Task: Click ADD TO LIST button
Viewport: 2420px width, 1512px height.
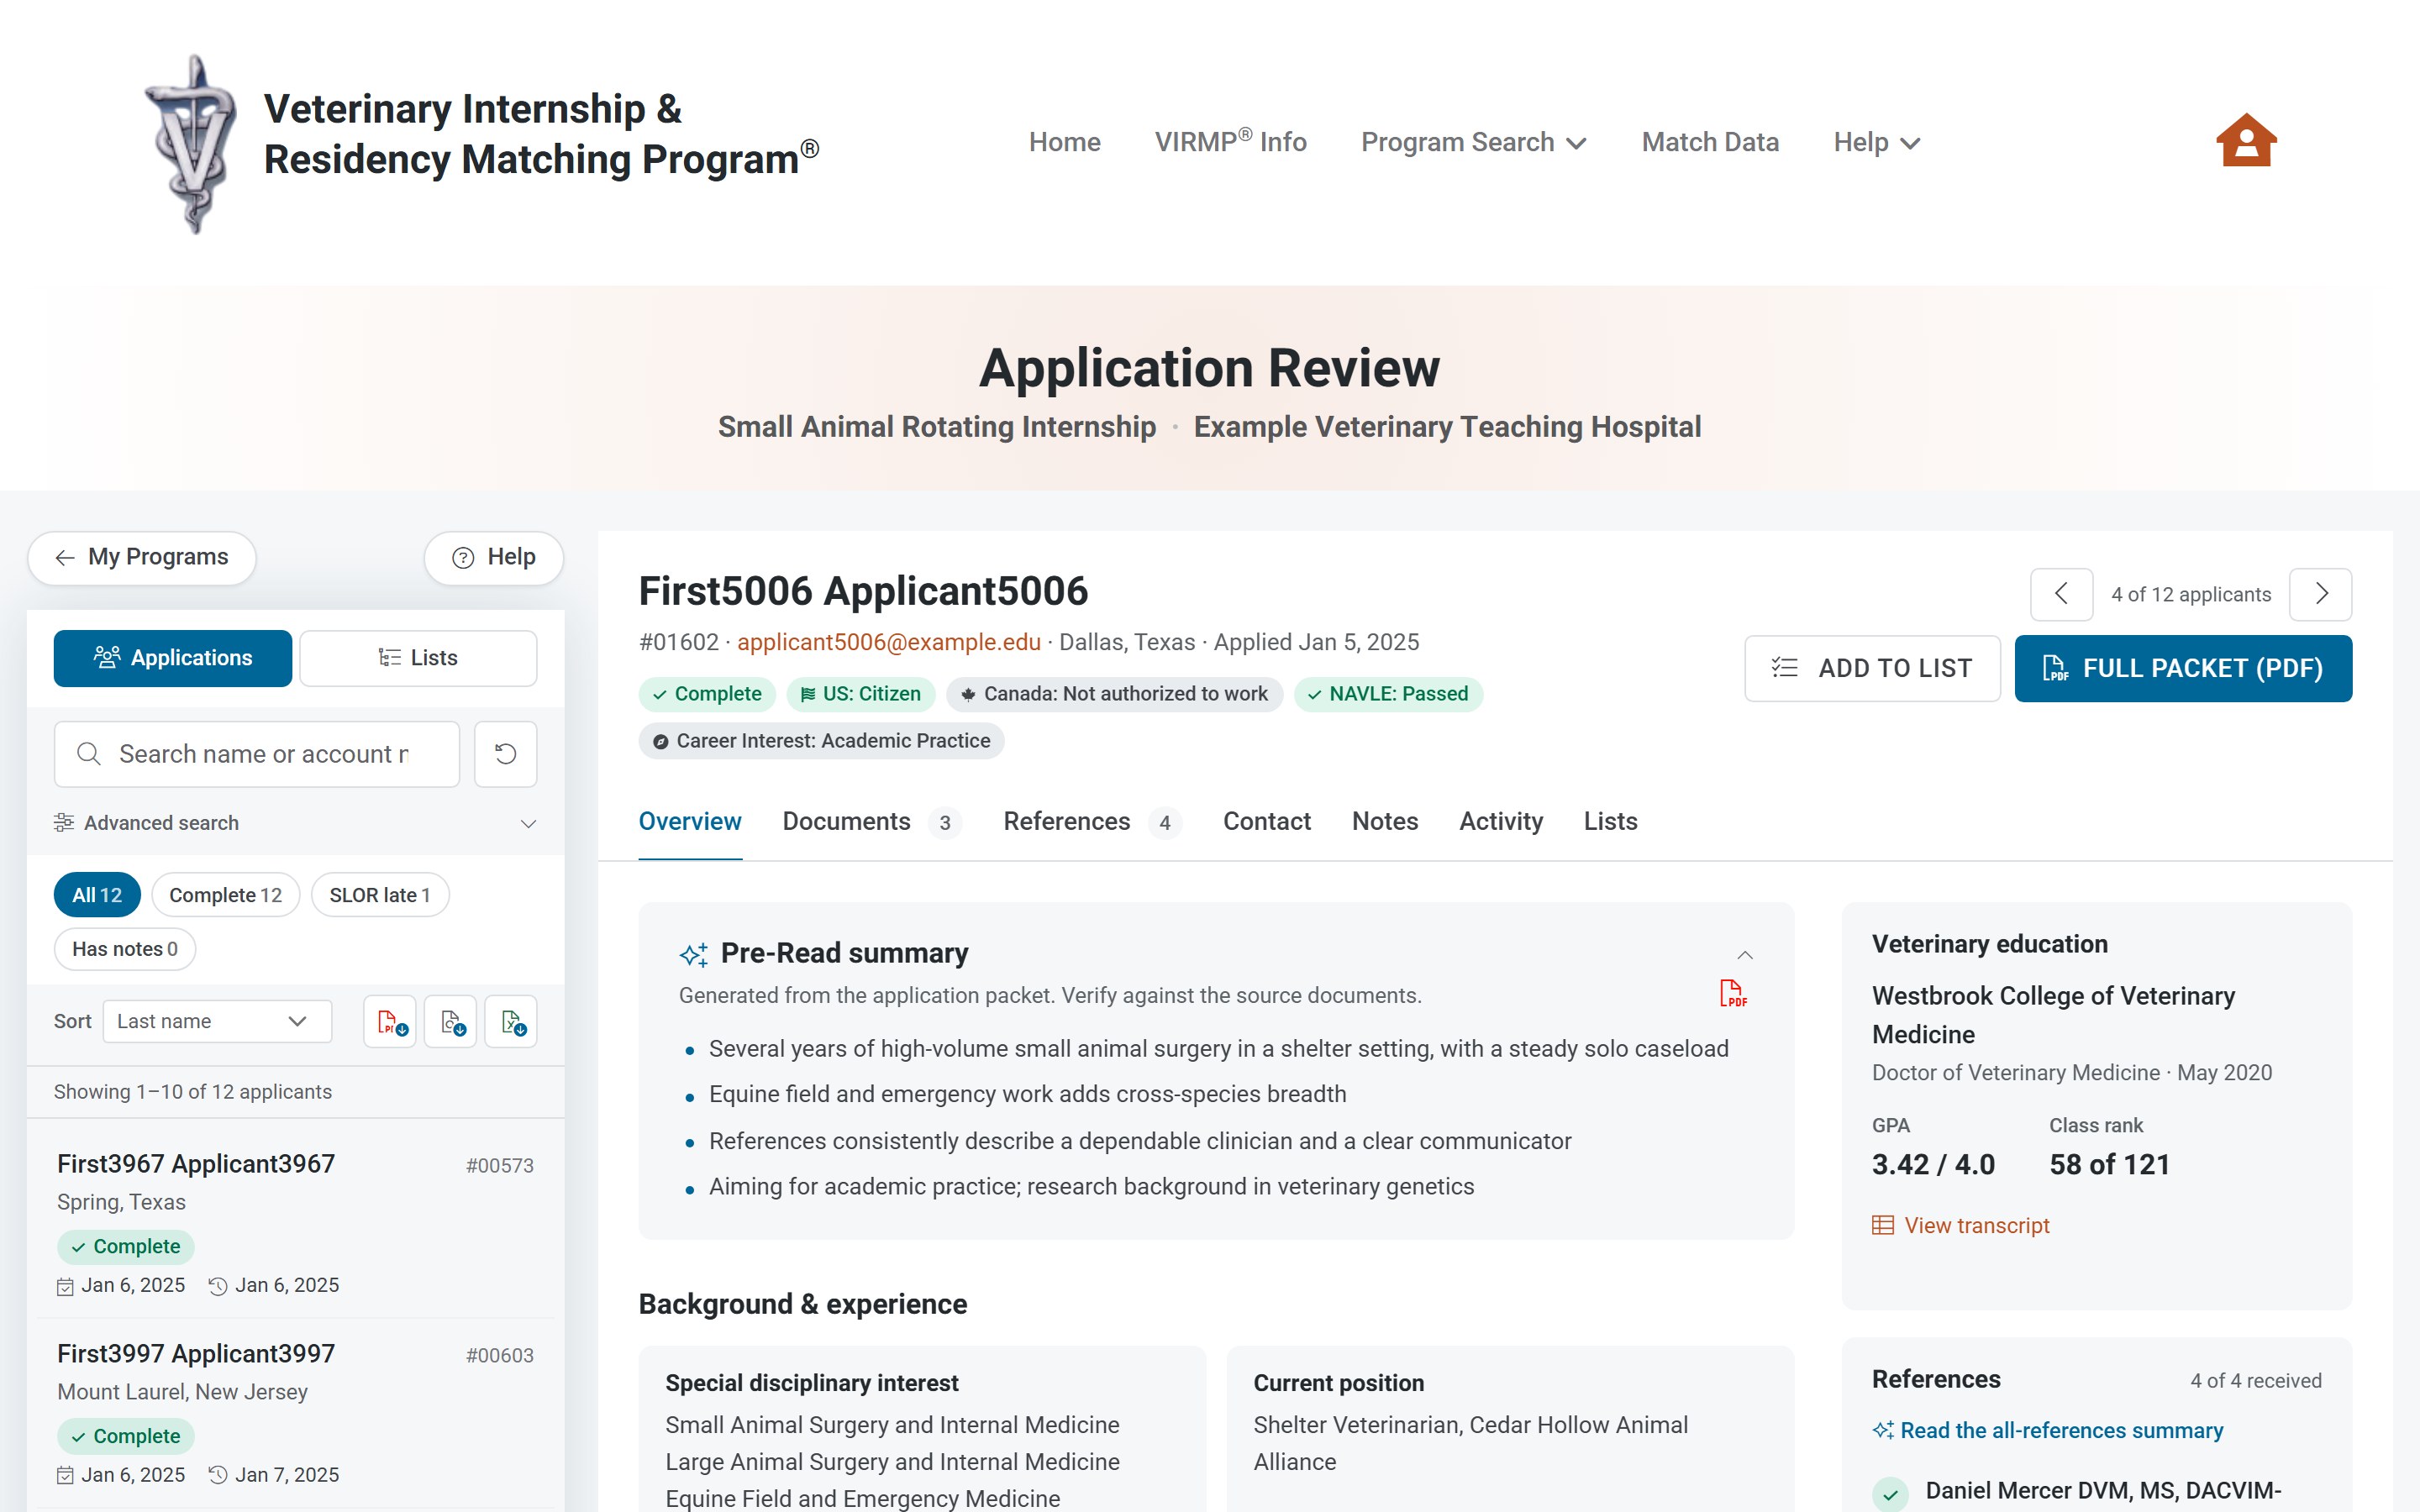Action: (x=1872, y=668)
